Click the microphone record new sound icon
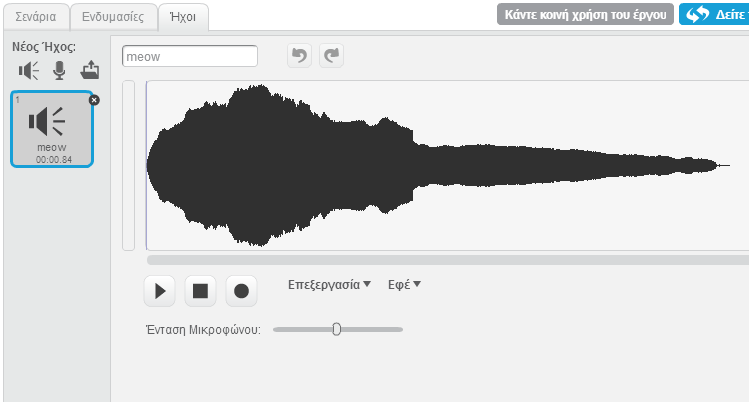This screenshot has height=402, width=749. pyautogui.click(x=59, y=70)
